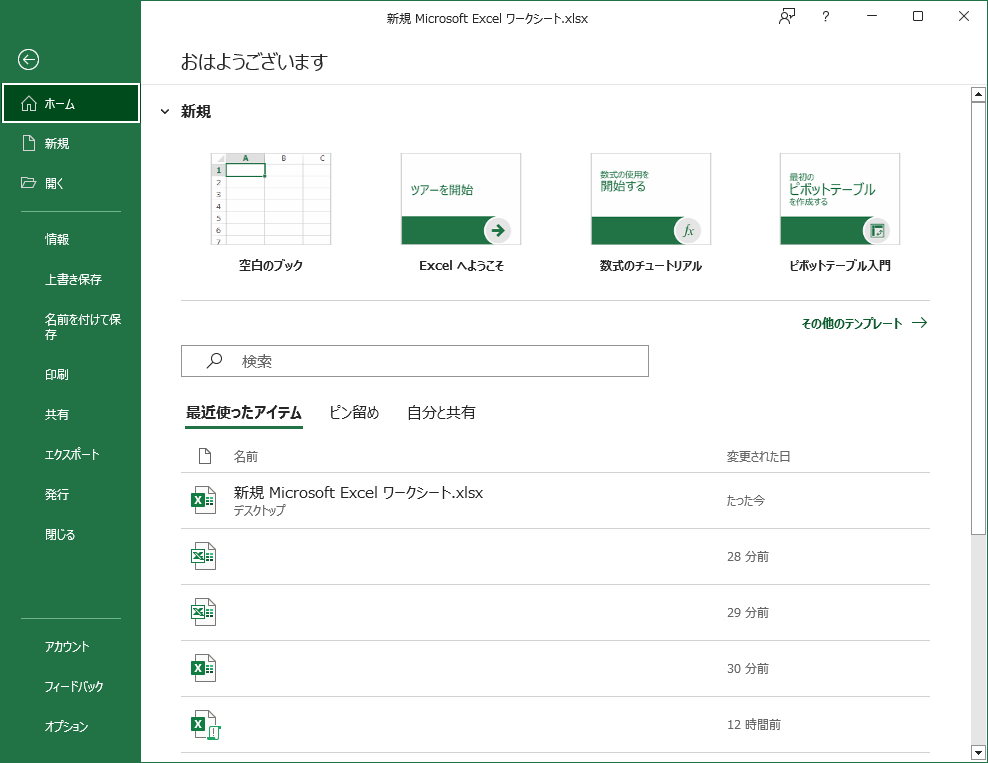Click the Excel icon in the 29 分前 row
988x763 pixels.
point(204,612)
